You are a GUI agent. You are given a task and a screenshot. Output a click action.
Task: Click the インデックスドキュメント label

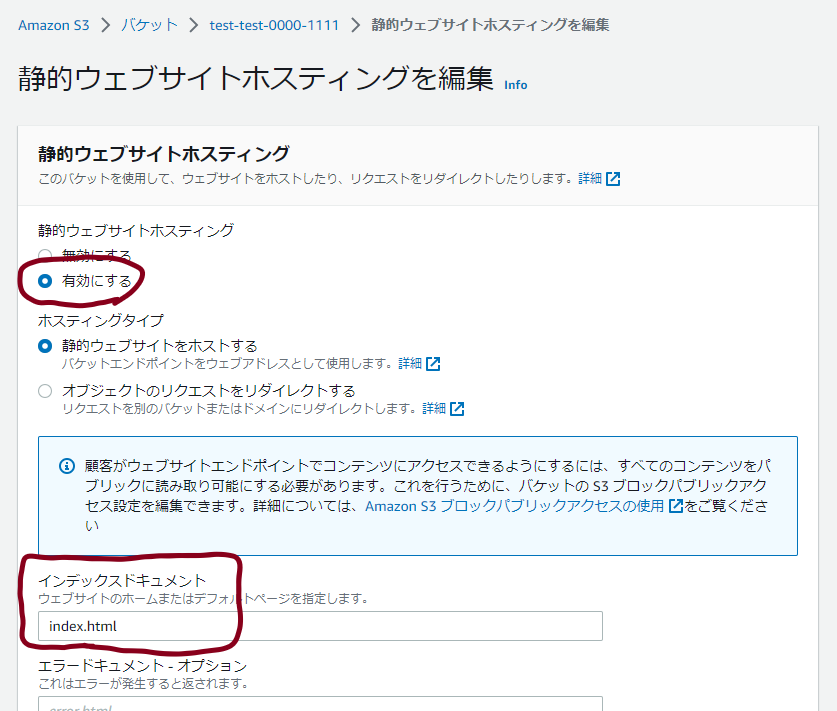(x=122, y=580)
